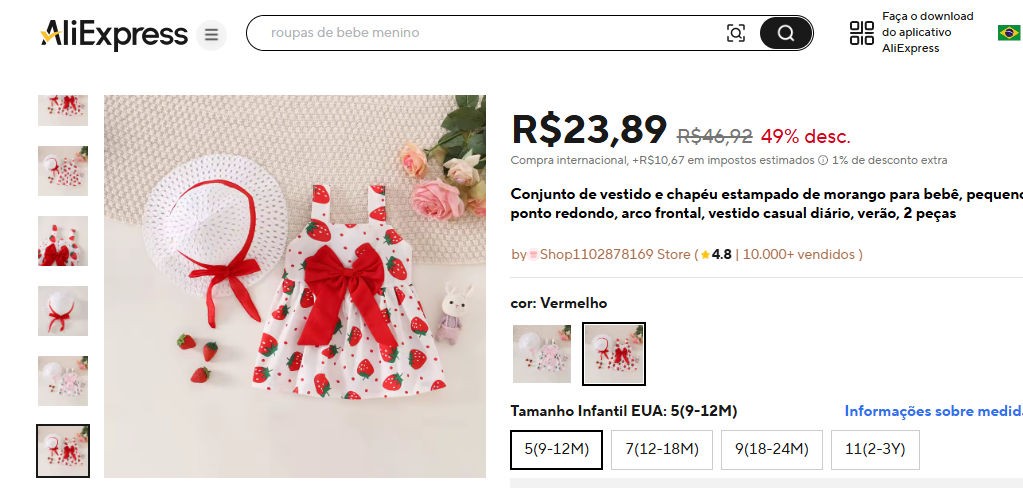Select the red Vermelho color swatch
The image size is (1023, 488).
coord(614,354)
